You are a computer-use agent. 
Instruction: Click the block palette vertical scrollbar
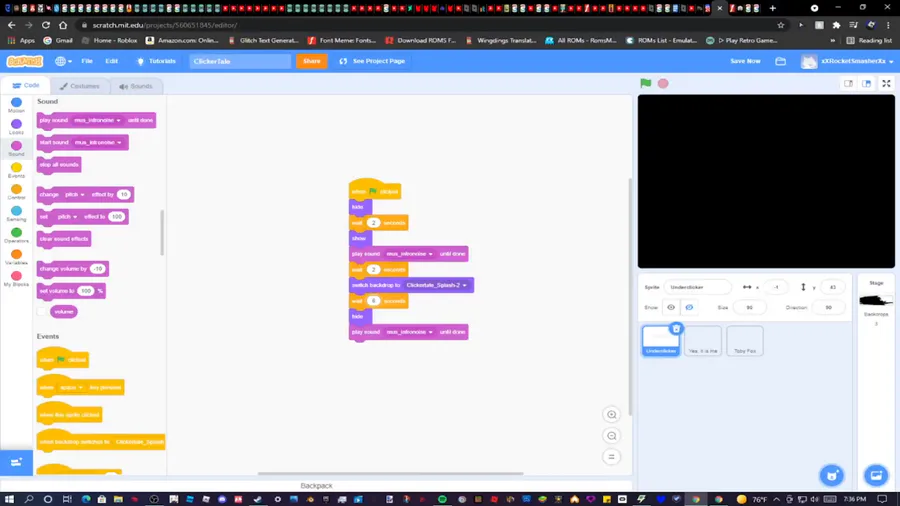coord(162,232)
